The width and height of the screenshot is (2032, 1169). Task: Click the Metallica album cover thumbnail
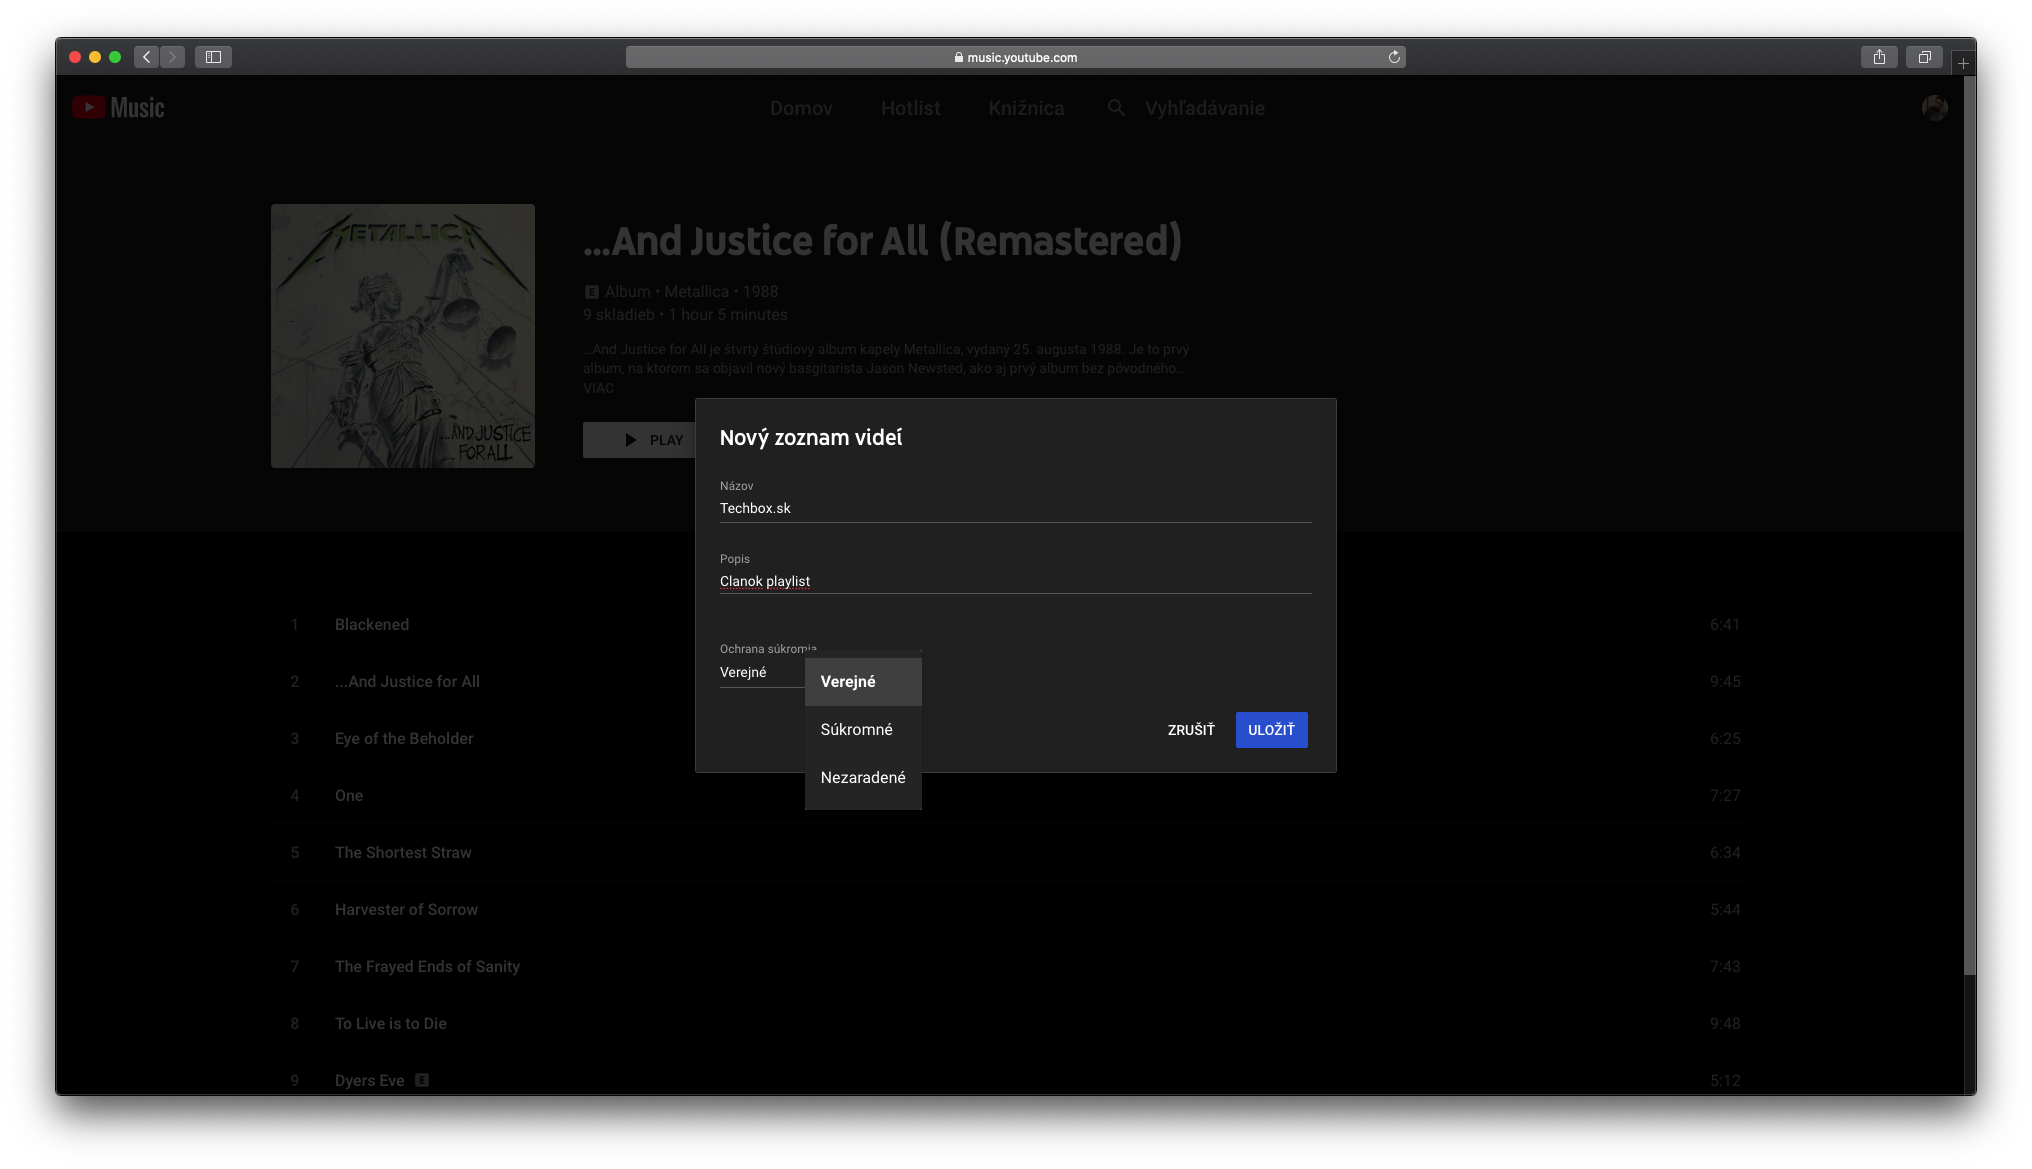403,336
